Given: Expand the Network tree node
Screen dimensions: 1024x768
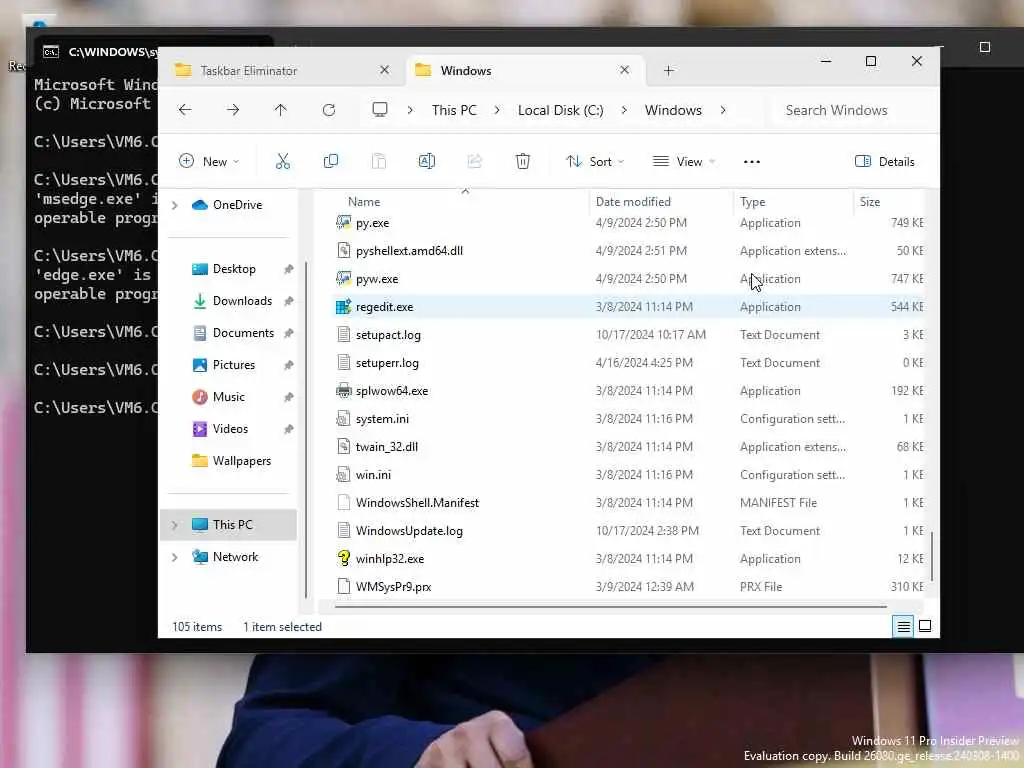Looking at the screenshot, I should click(174, 557).
